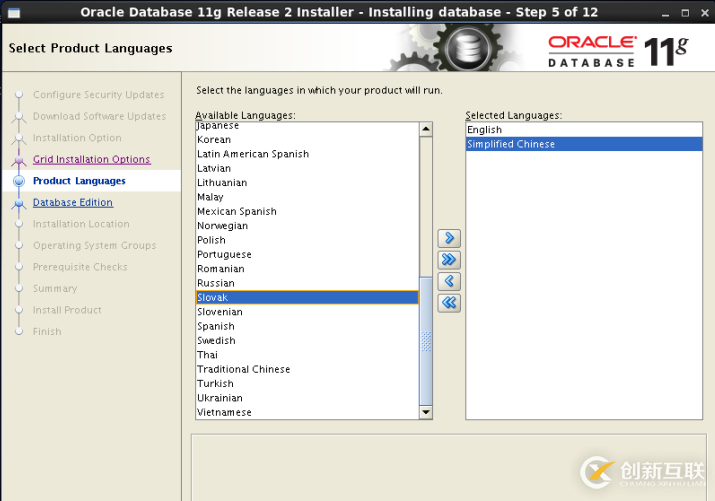
Task: Open the Grid Installation Options step link
Action: pyautogui.click(x=92, y=159)
